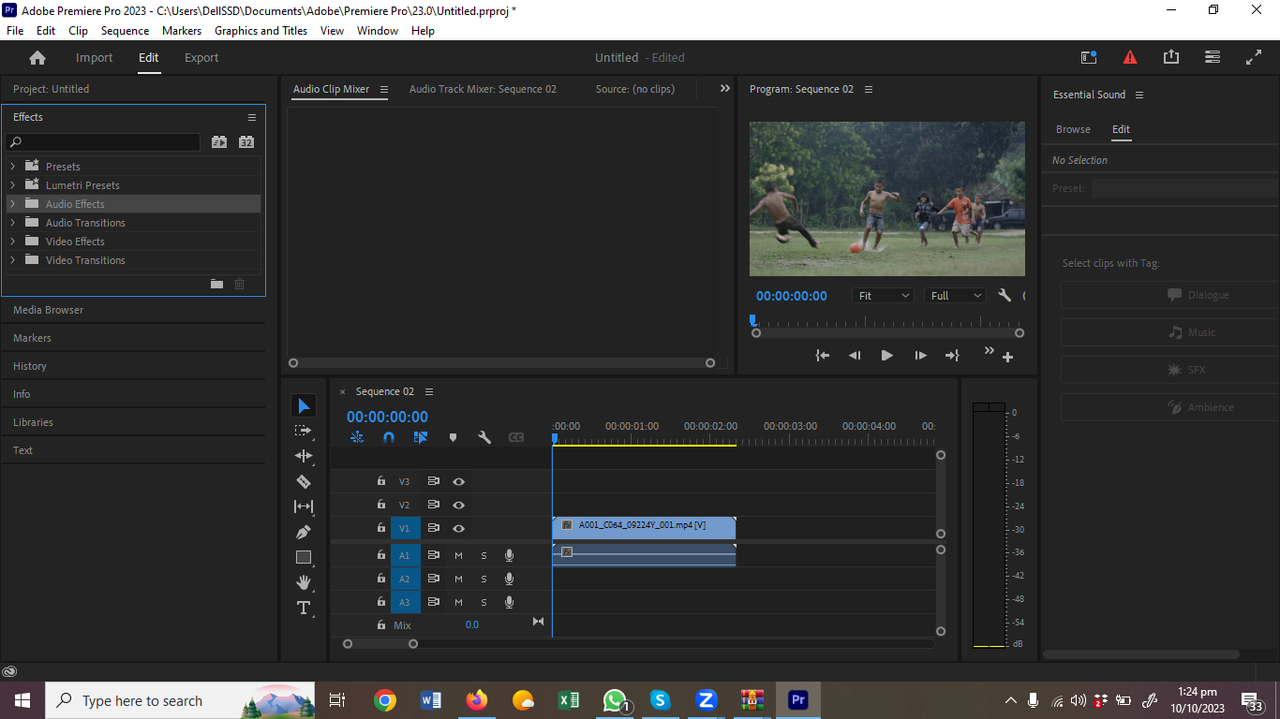Toggle sync lock on track A2
1280x719 pixels.
pos(433,579)
